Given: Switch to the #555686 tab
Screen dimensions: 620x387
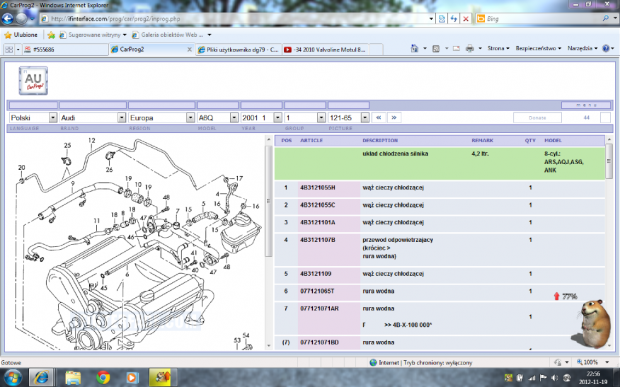Looking at the screenshot, I should coord(65,49).
